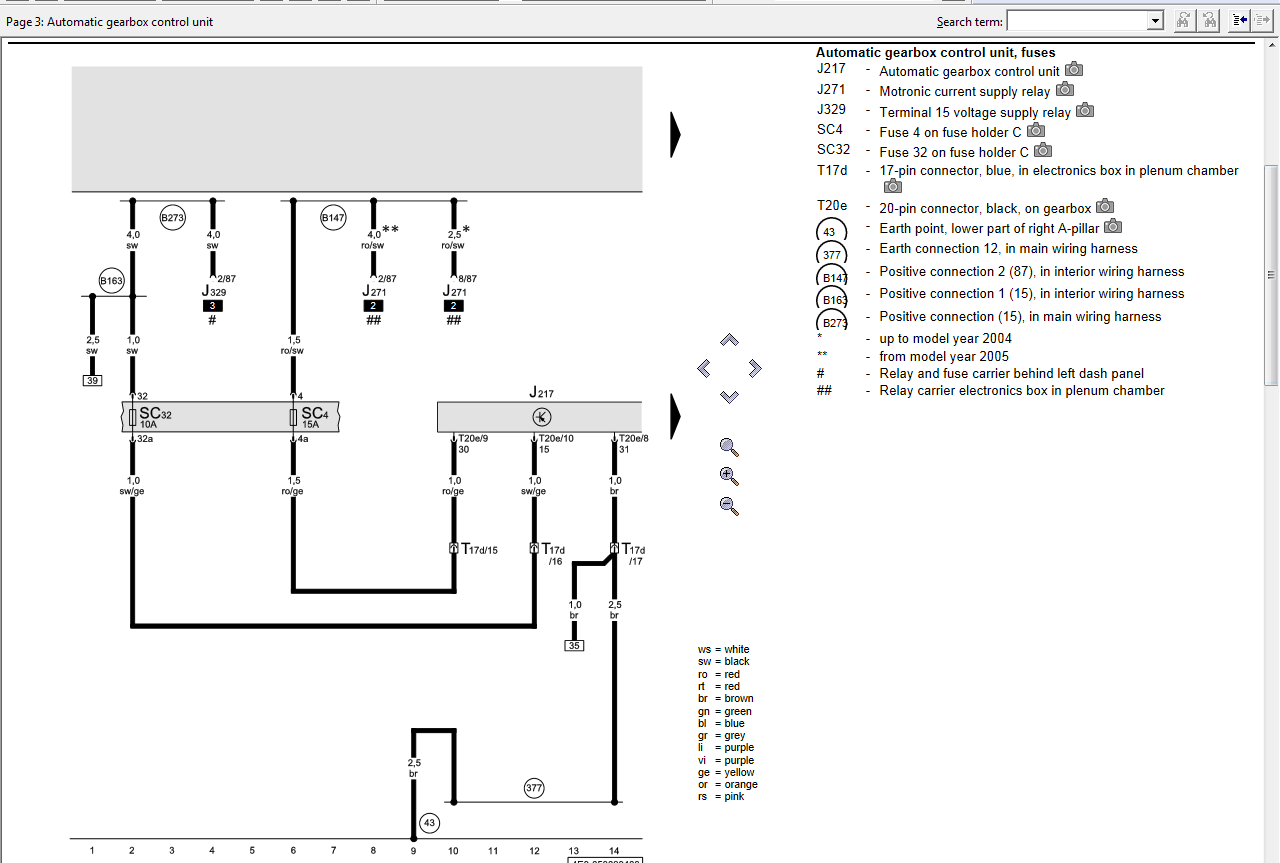The width and height of the screenshot is (1280, 863).
Task: Click 'Relay carrier electronics box in plenum chamber'
Action: coord(1022,391)
